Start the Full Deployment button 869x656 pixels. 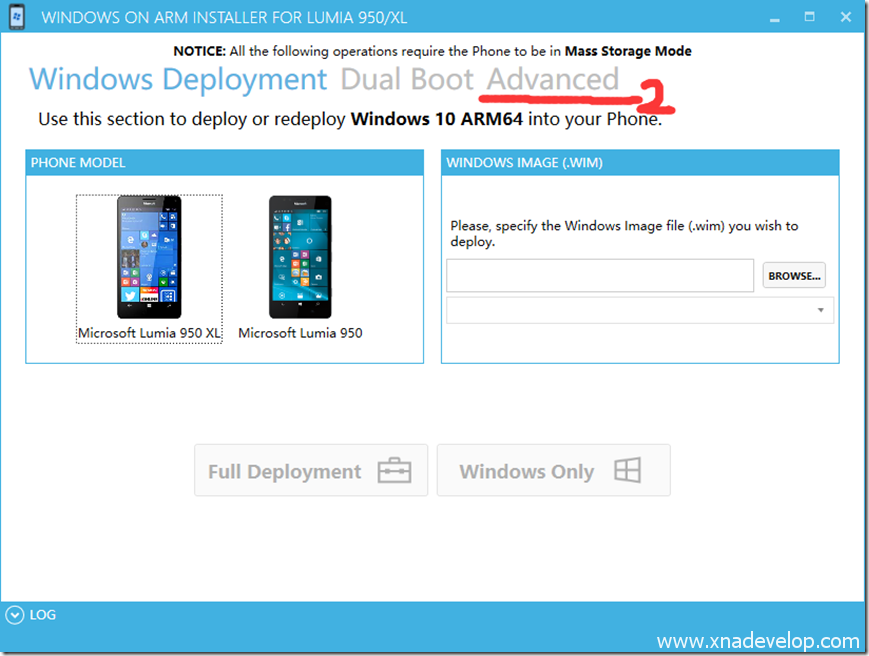click(310, 471)
